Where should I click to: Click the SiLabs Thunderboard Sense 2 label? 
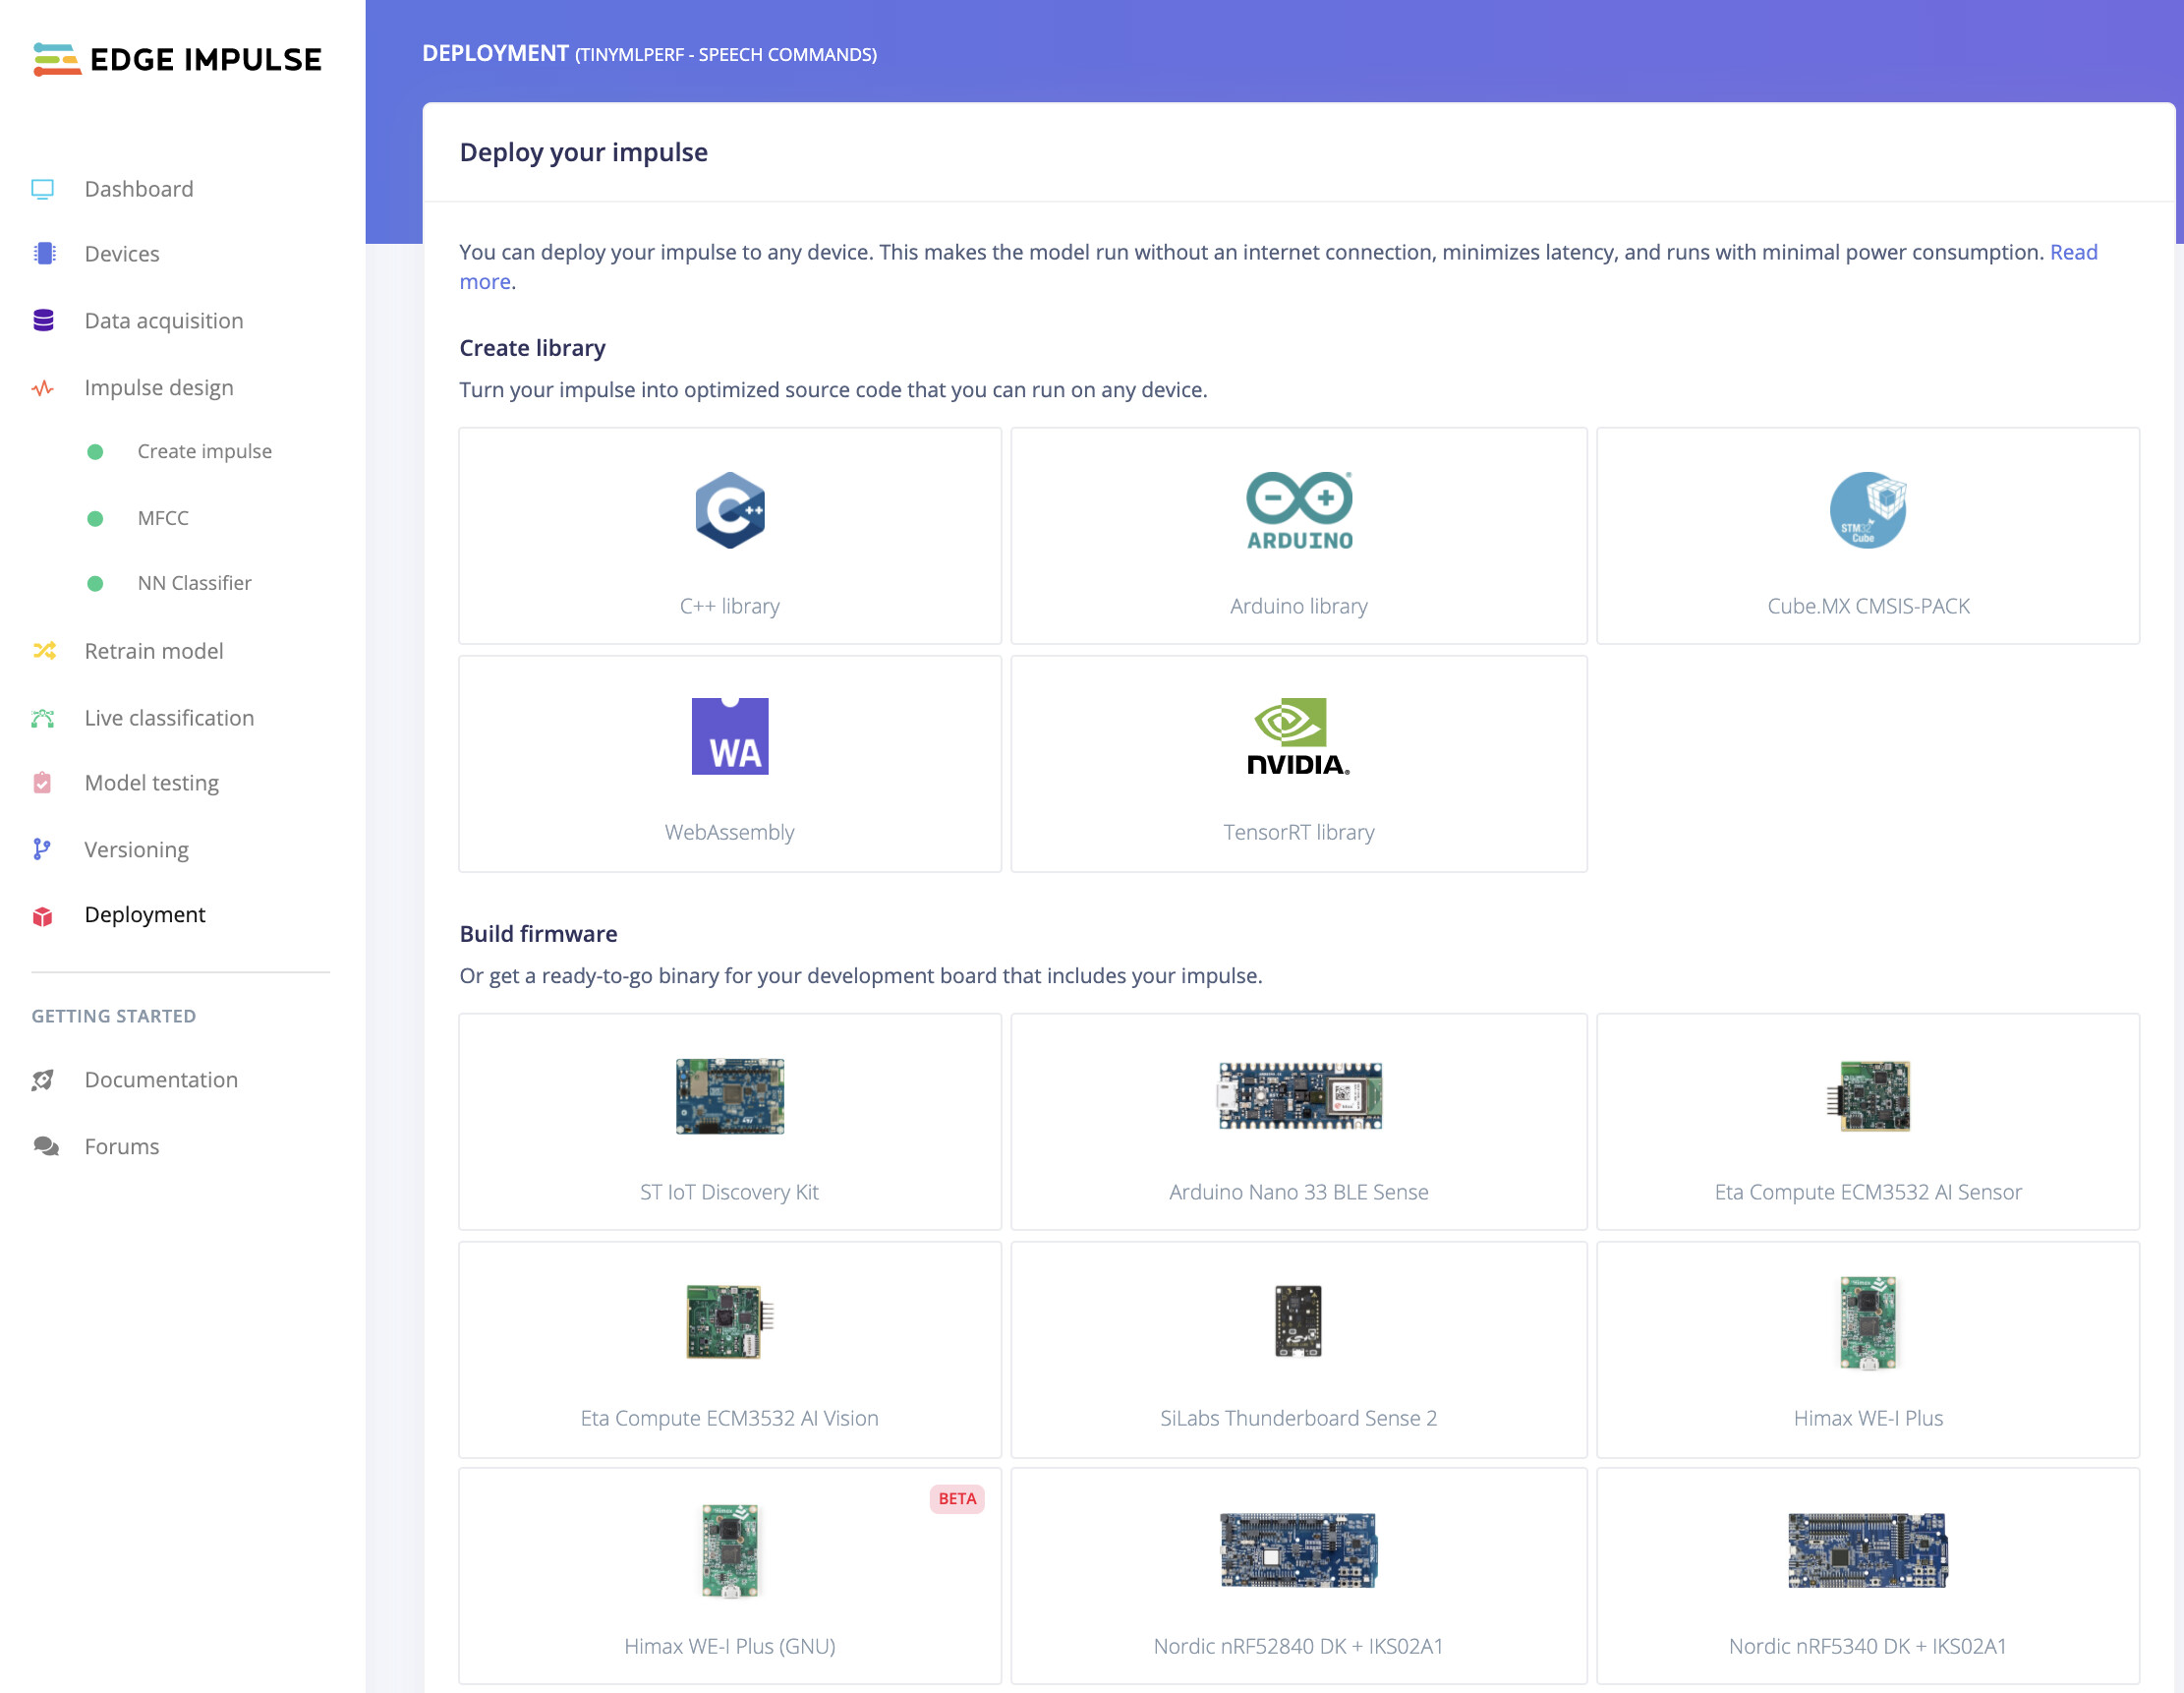pyautogui.click(x=1299, y=1419)
